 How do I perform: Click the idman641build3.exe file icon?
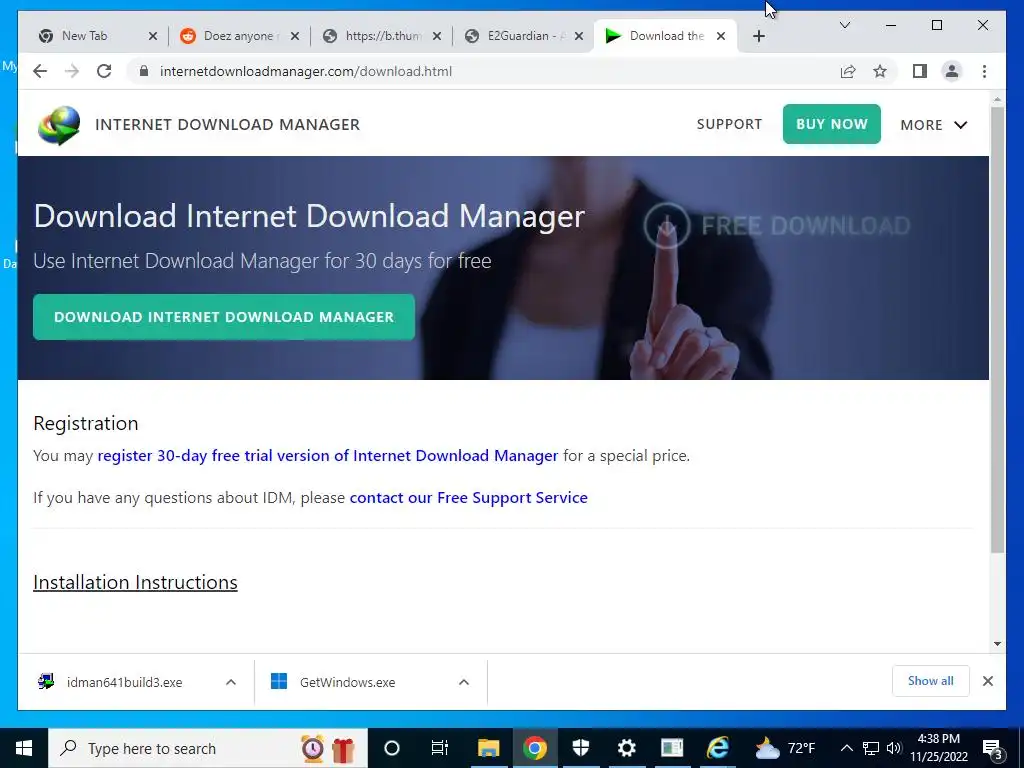coord(46,681)
